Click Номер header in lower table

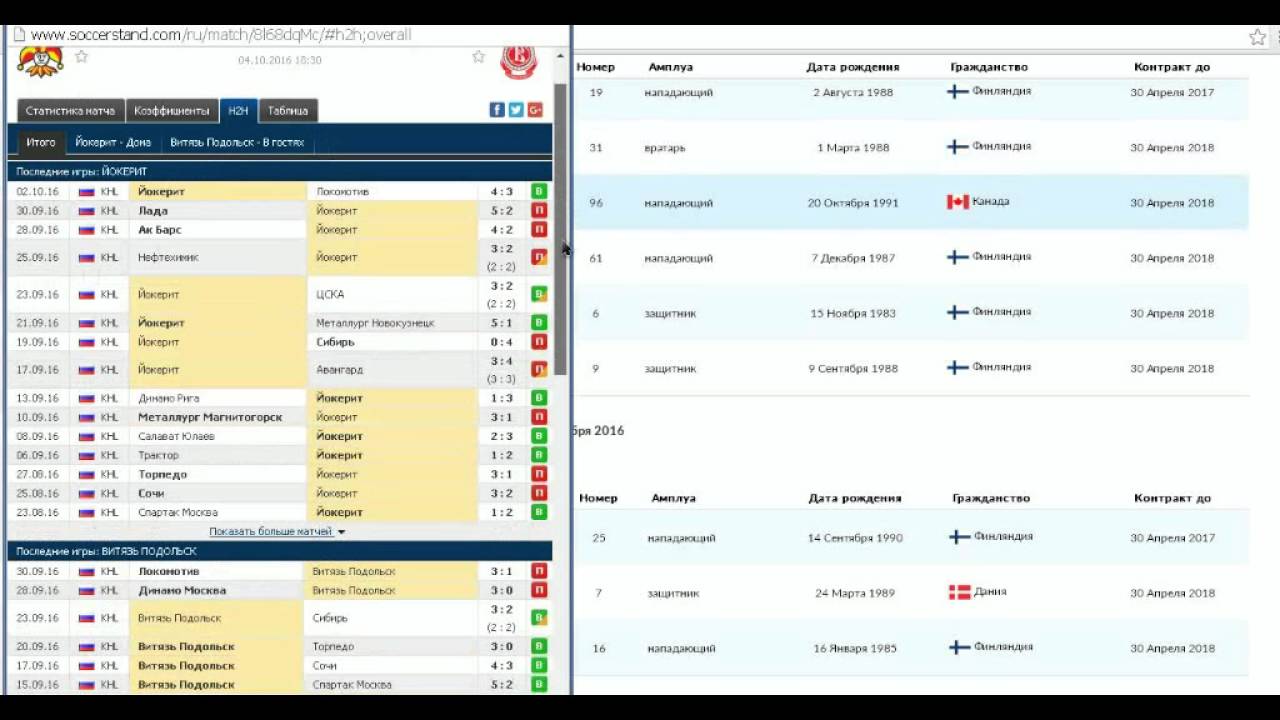598,497
